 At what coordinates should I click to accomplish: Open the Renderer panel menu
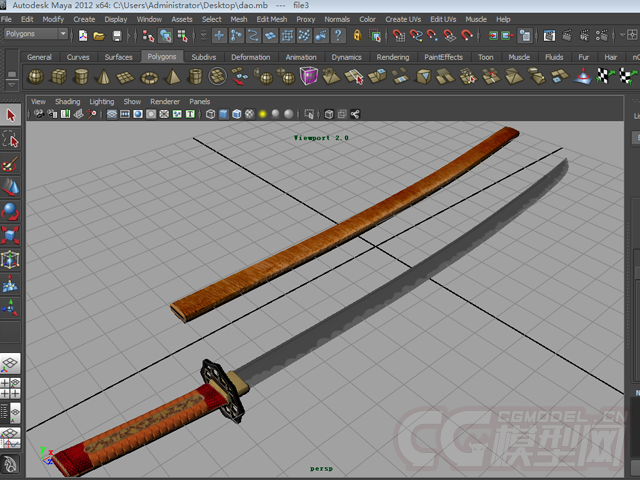pos(164,102)
